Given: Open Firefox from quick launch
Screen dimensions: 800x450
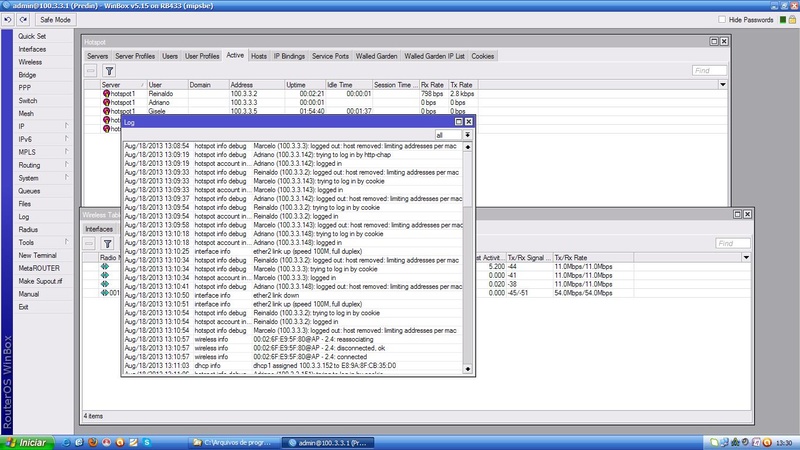Looking at the screenshot, I should click(92, 442).
